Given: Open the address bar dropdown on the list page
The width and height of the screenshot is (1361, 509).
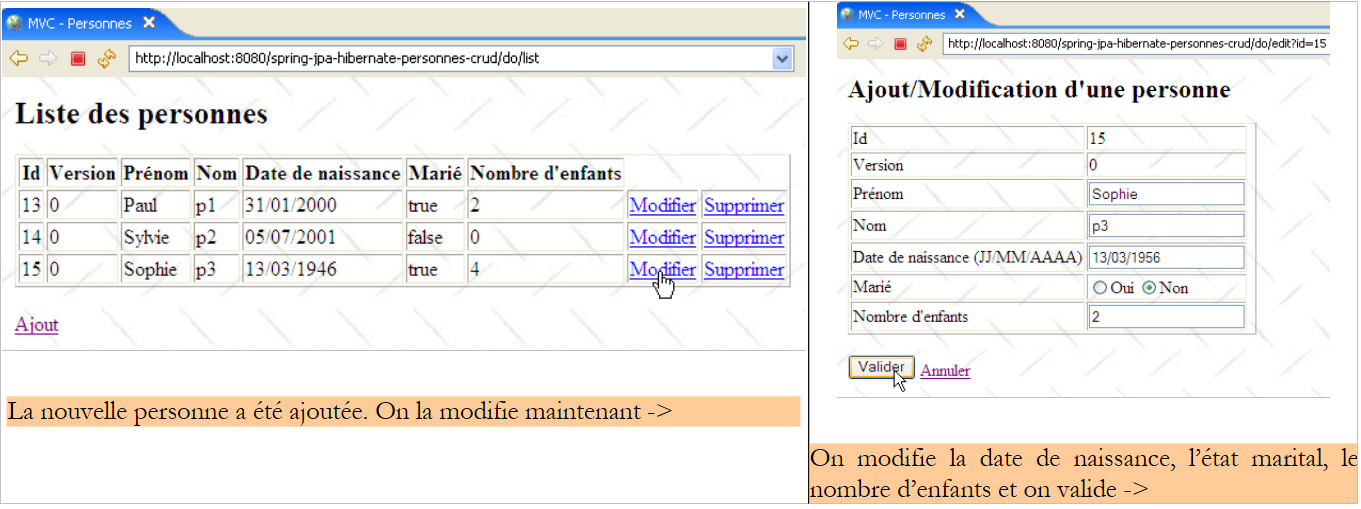Looking at the screenshot, I should (x=782, y=59).
